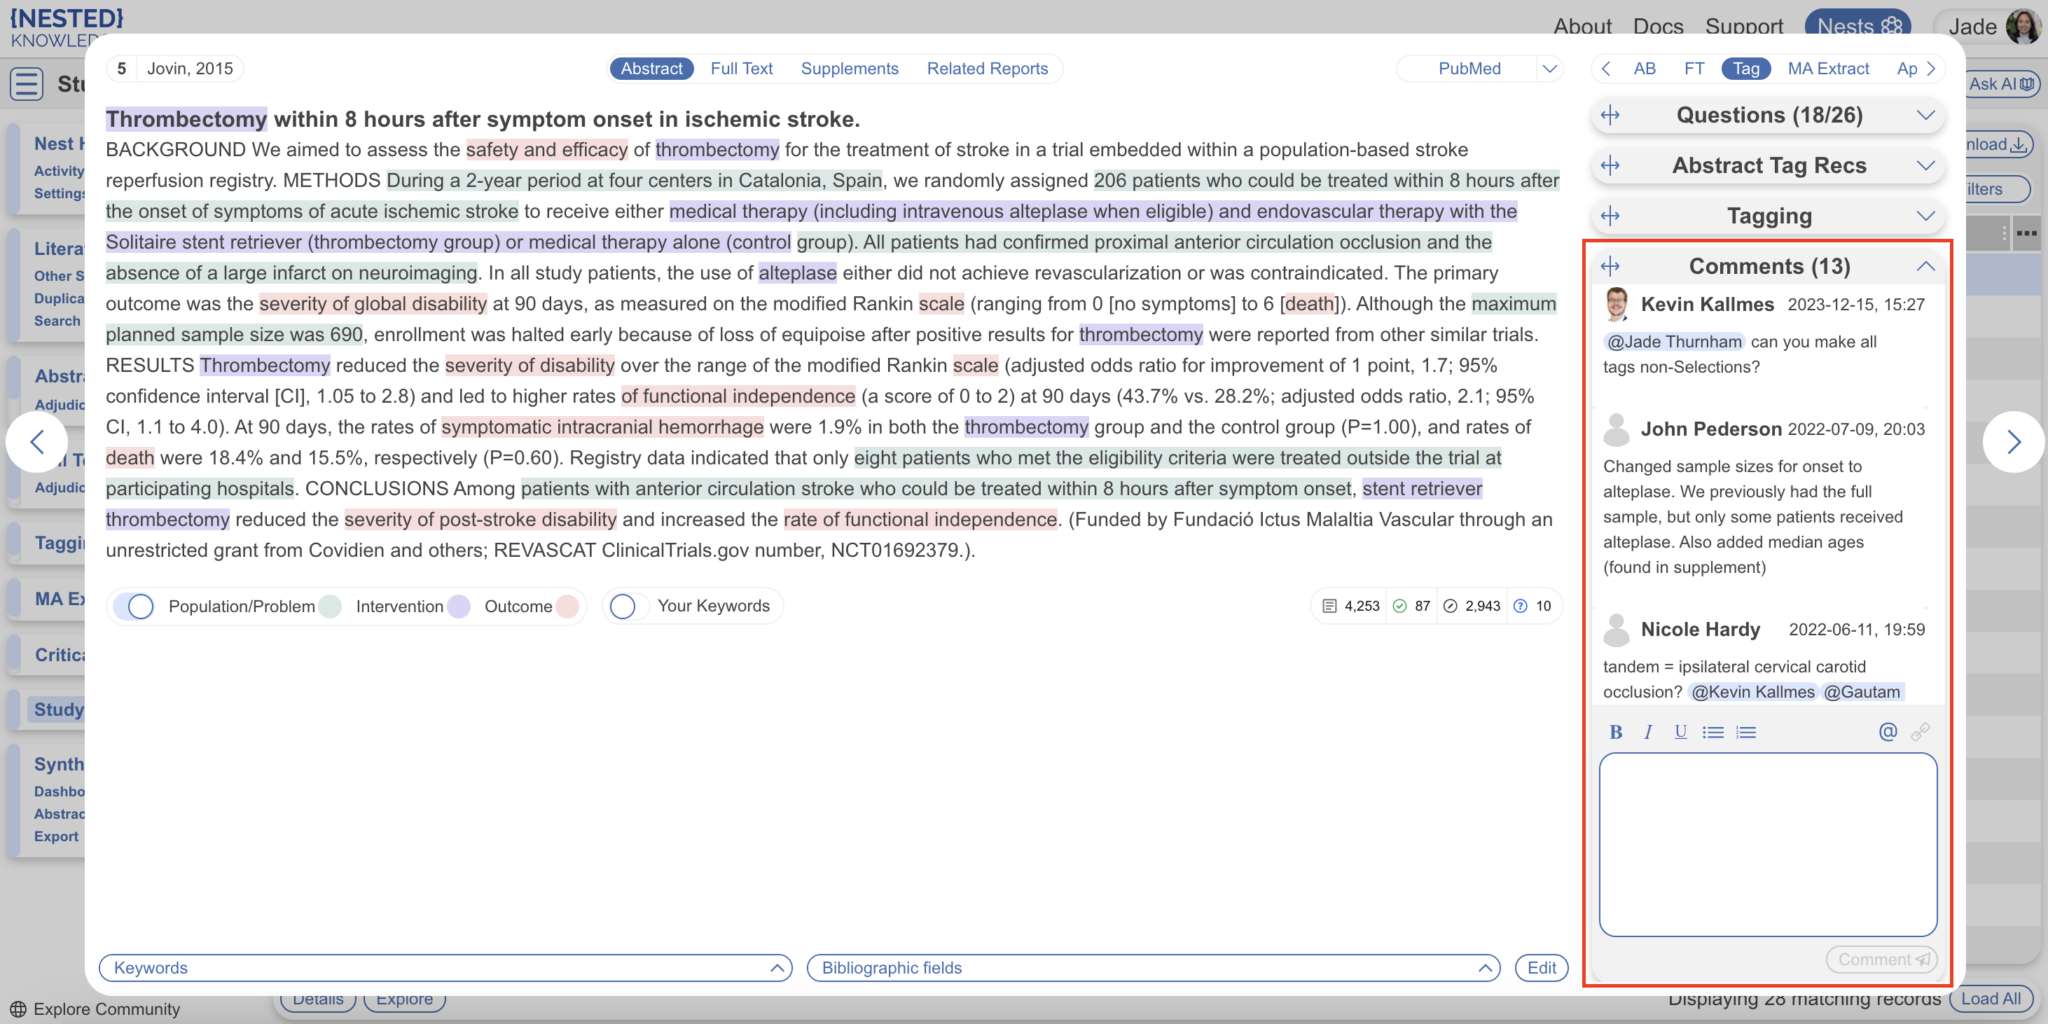The width and height of the screenshot is (2048, 1024).
Task: Expand the Keywords bar
Action: tap(445, 968)
